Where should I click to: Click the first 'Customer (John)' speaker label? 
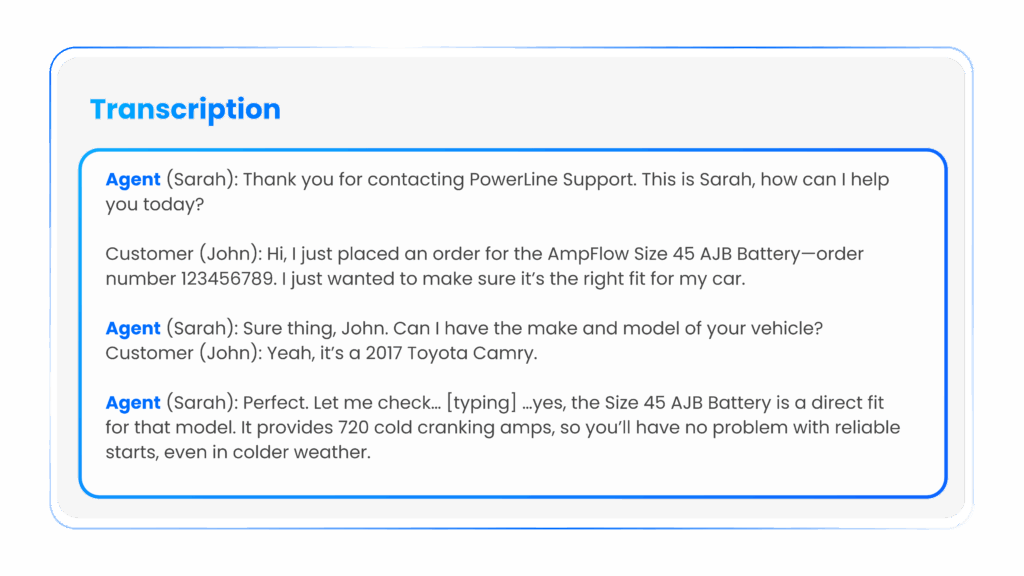(x=184, y=254)
